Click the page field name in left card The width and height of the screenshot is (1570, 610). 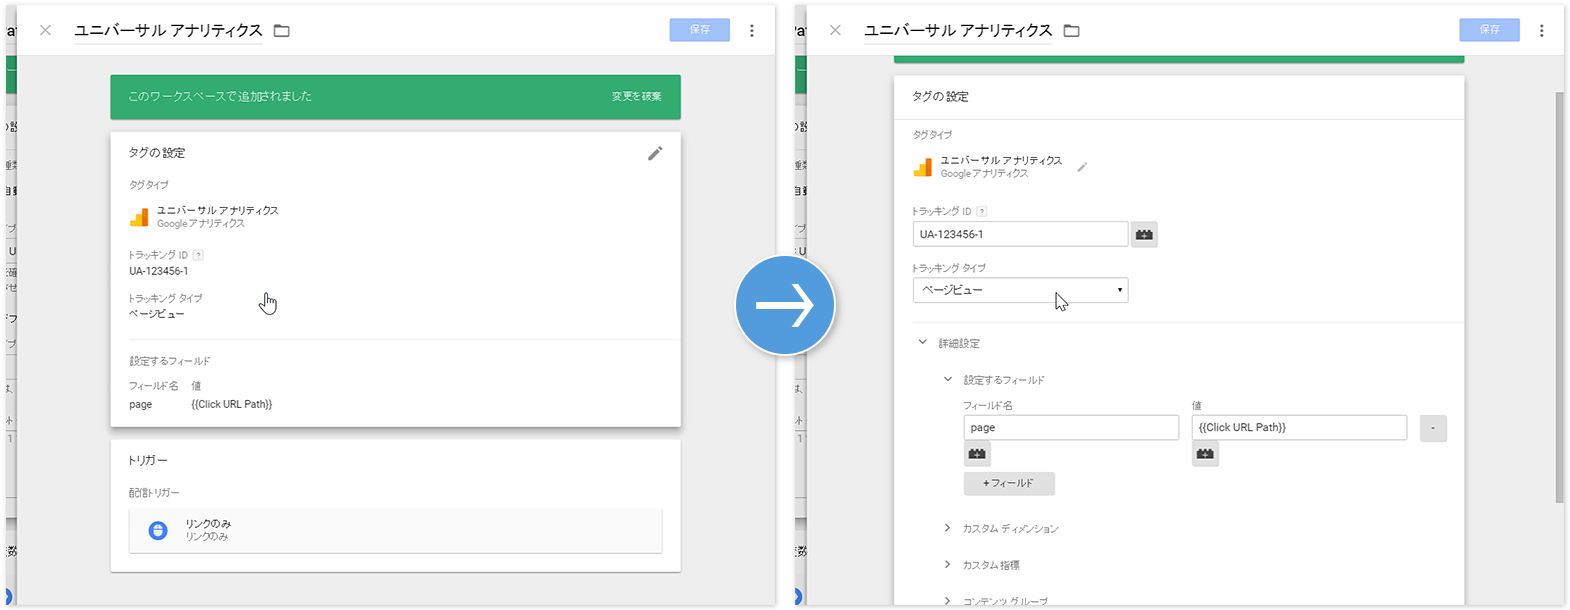click(141, 404)
